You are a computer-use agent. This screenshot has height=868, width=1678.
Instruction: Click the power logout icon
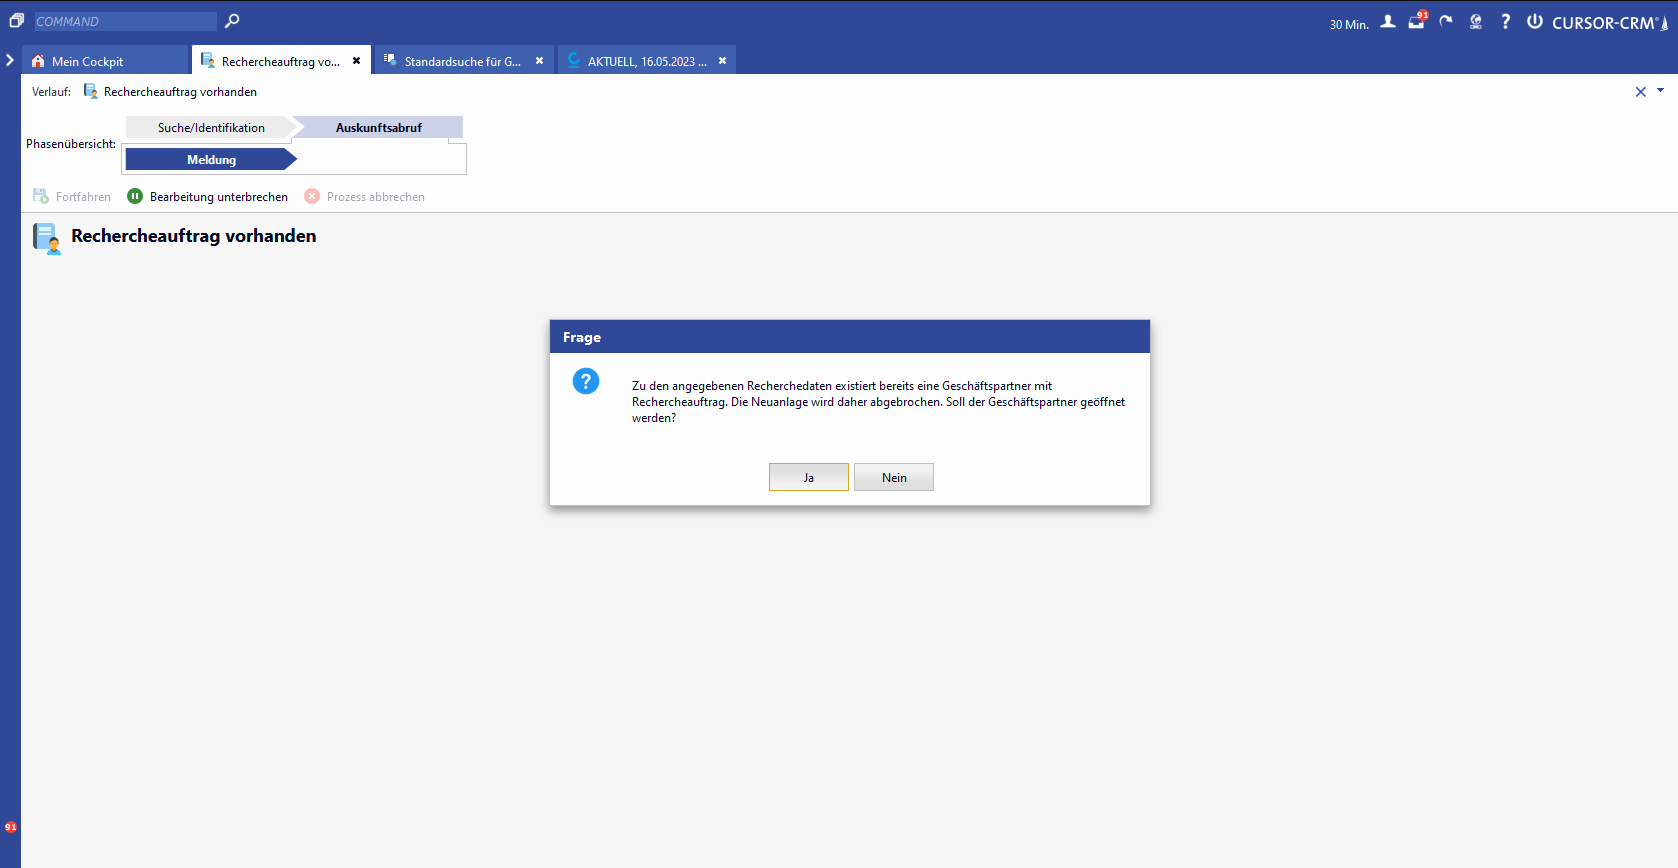coord(1534,22)
